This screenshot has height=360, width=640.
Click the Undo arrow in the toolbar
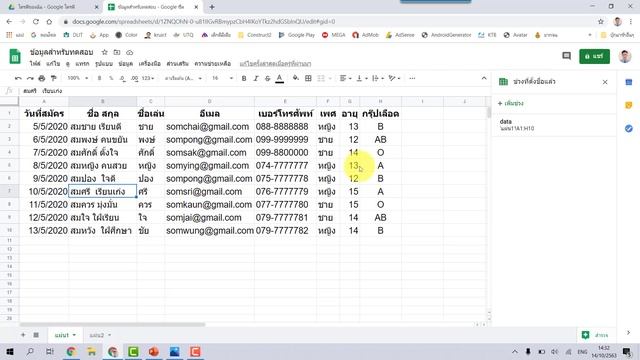click(18, 78)
